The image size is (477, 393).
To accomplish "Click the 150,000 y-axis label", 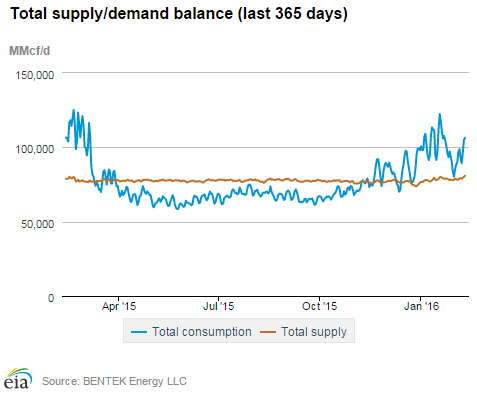I will [x=35, y=75].
